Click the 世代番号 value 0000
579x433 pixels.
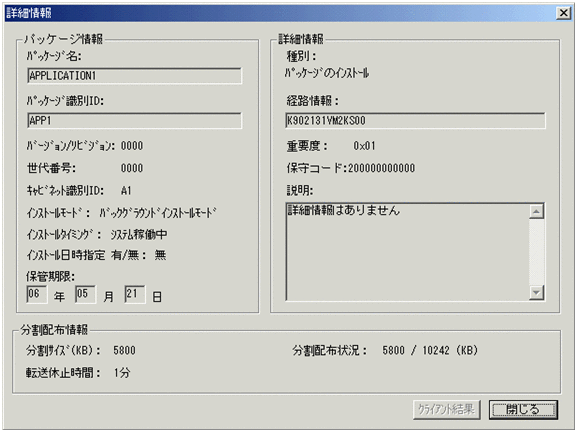(132, 168)
